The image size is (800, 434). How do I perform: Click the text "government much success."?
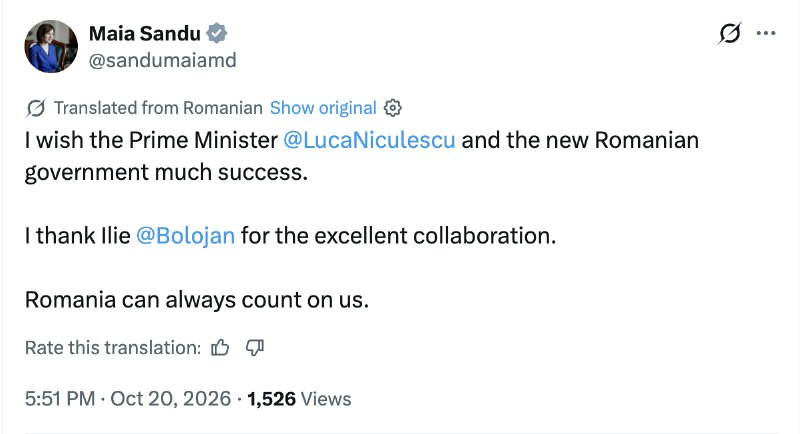pyautogui.click(x=166, y=172)
